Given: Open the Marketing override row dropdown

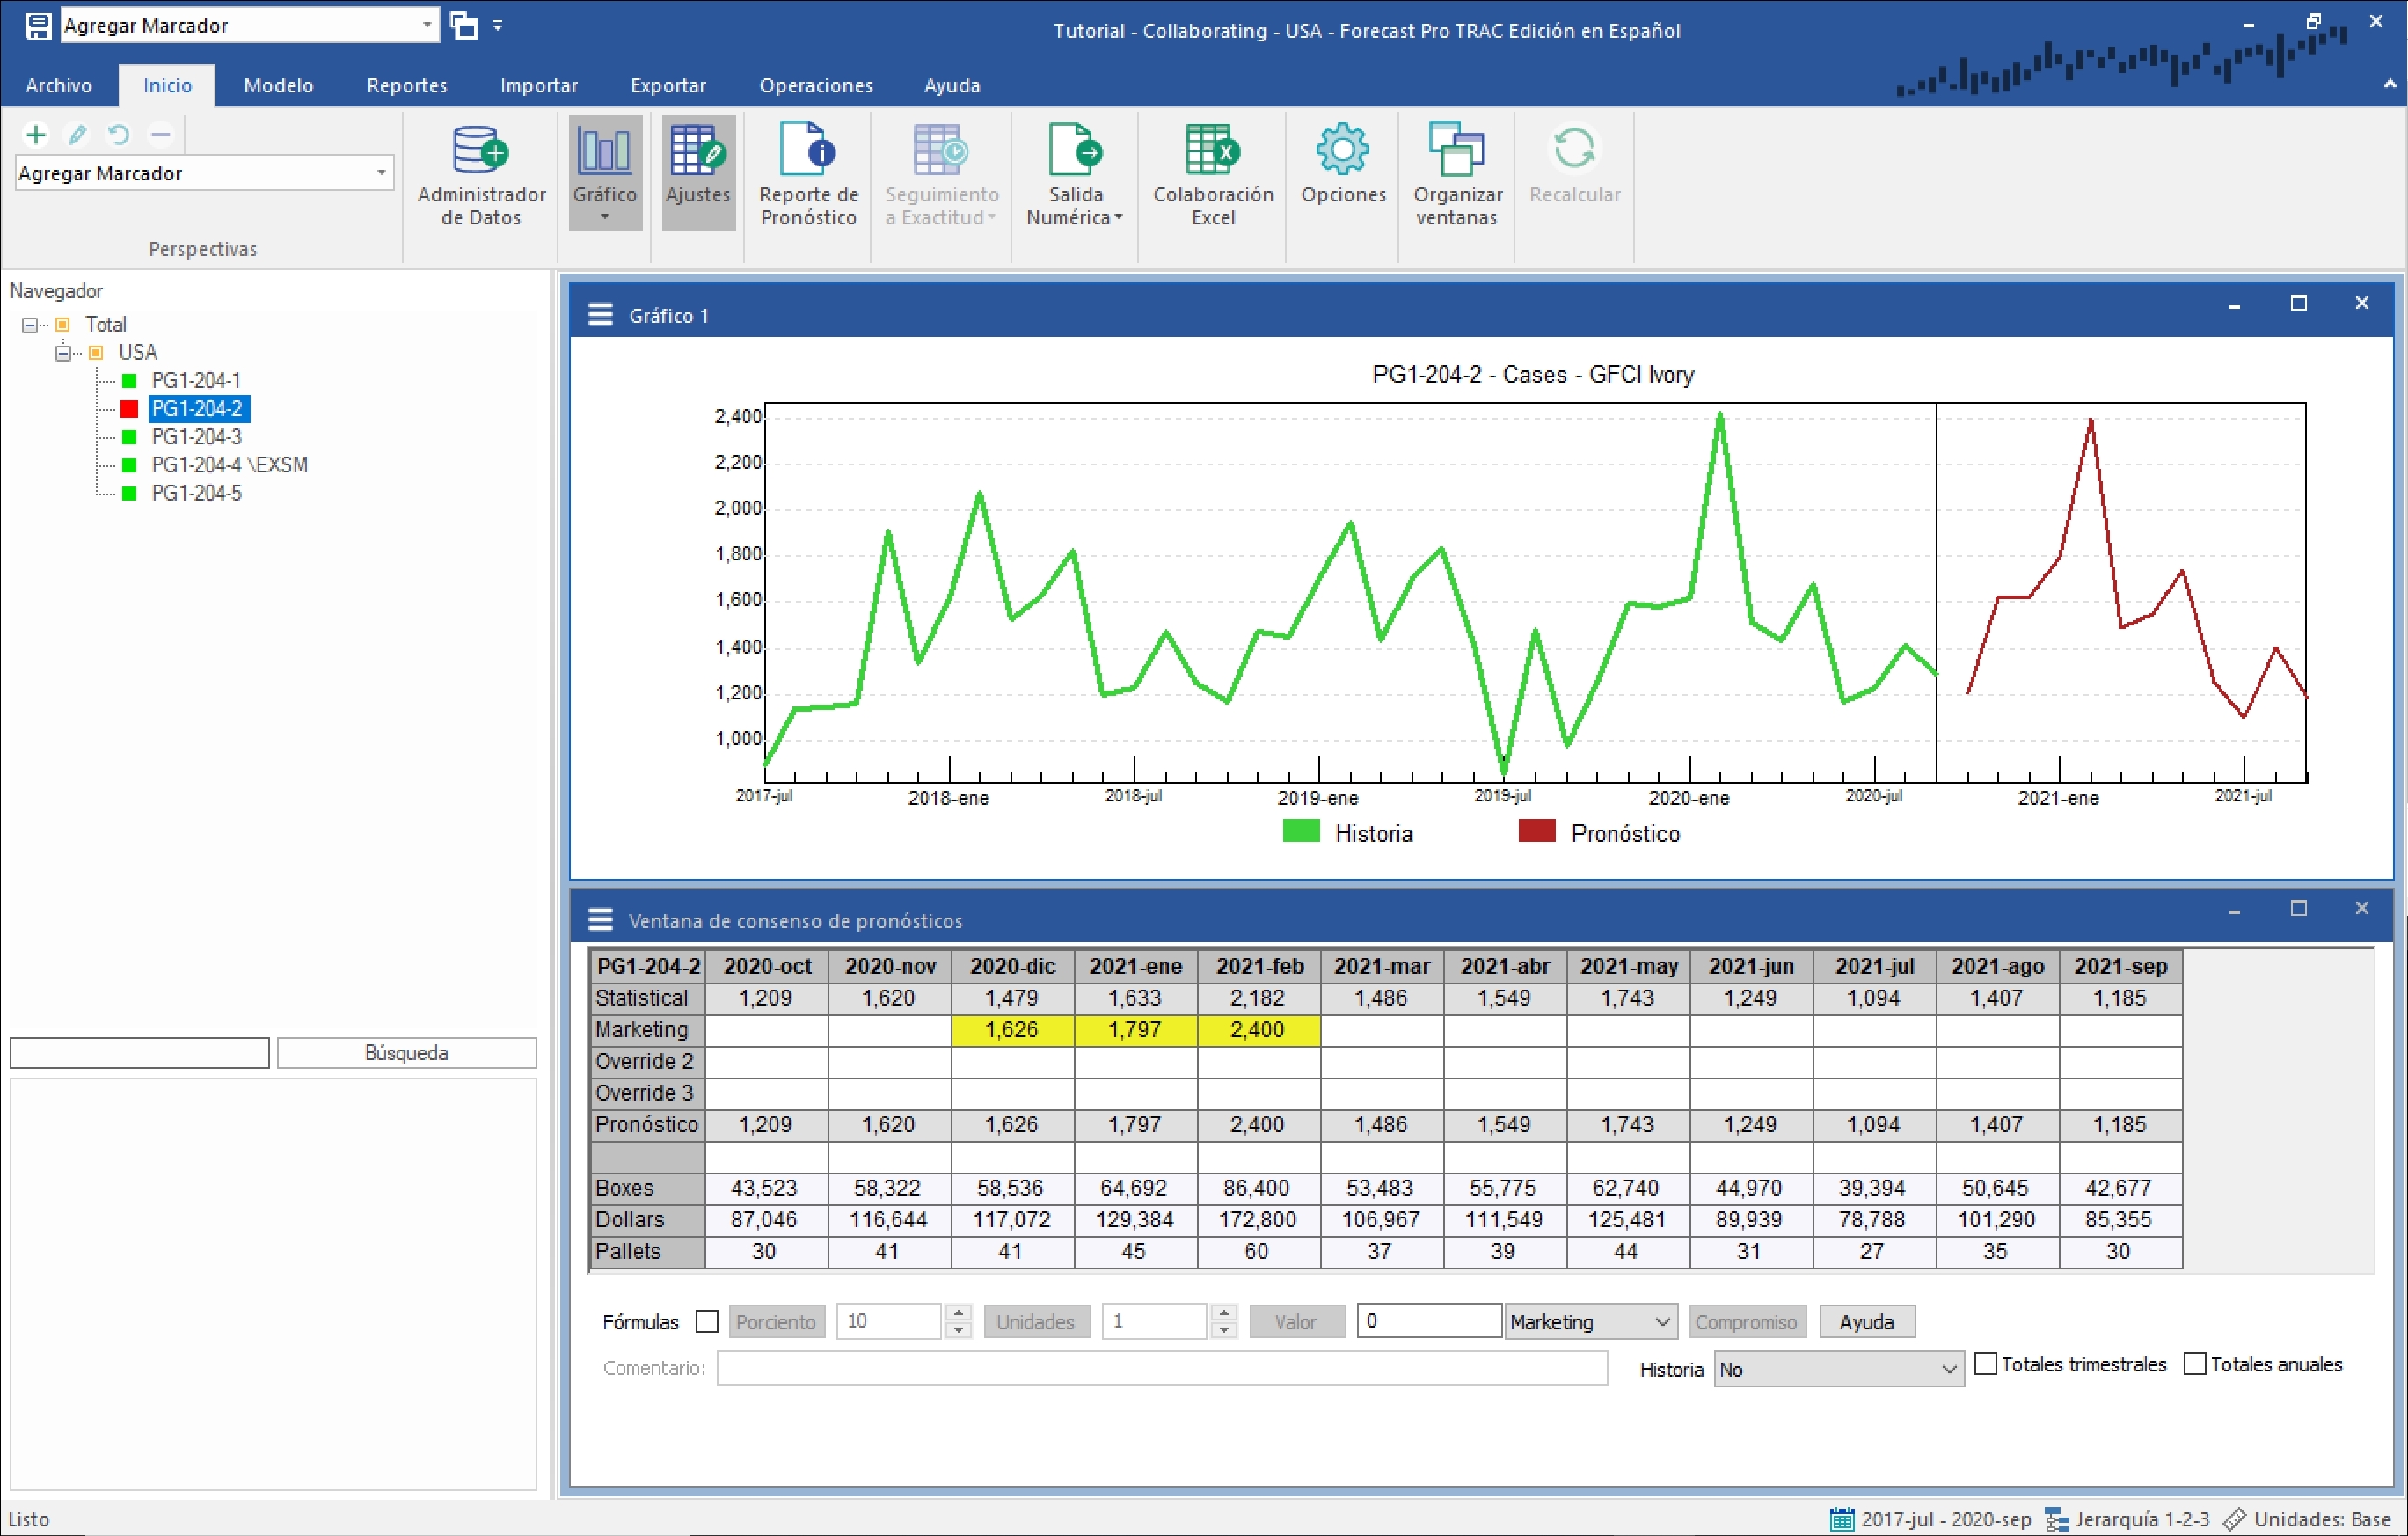Looking at the screenshot, I should pyautogui.click(x=1590, y=1321).
